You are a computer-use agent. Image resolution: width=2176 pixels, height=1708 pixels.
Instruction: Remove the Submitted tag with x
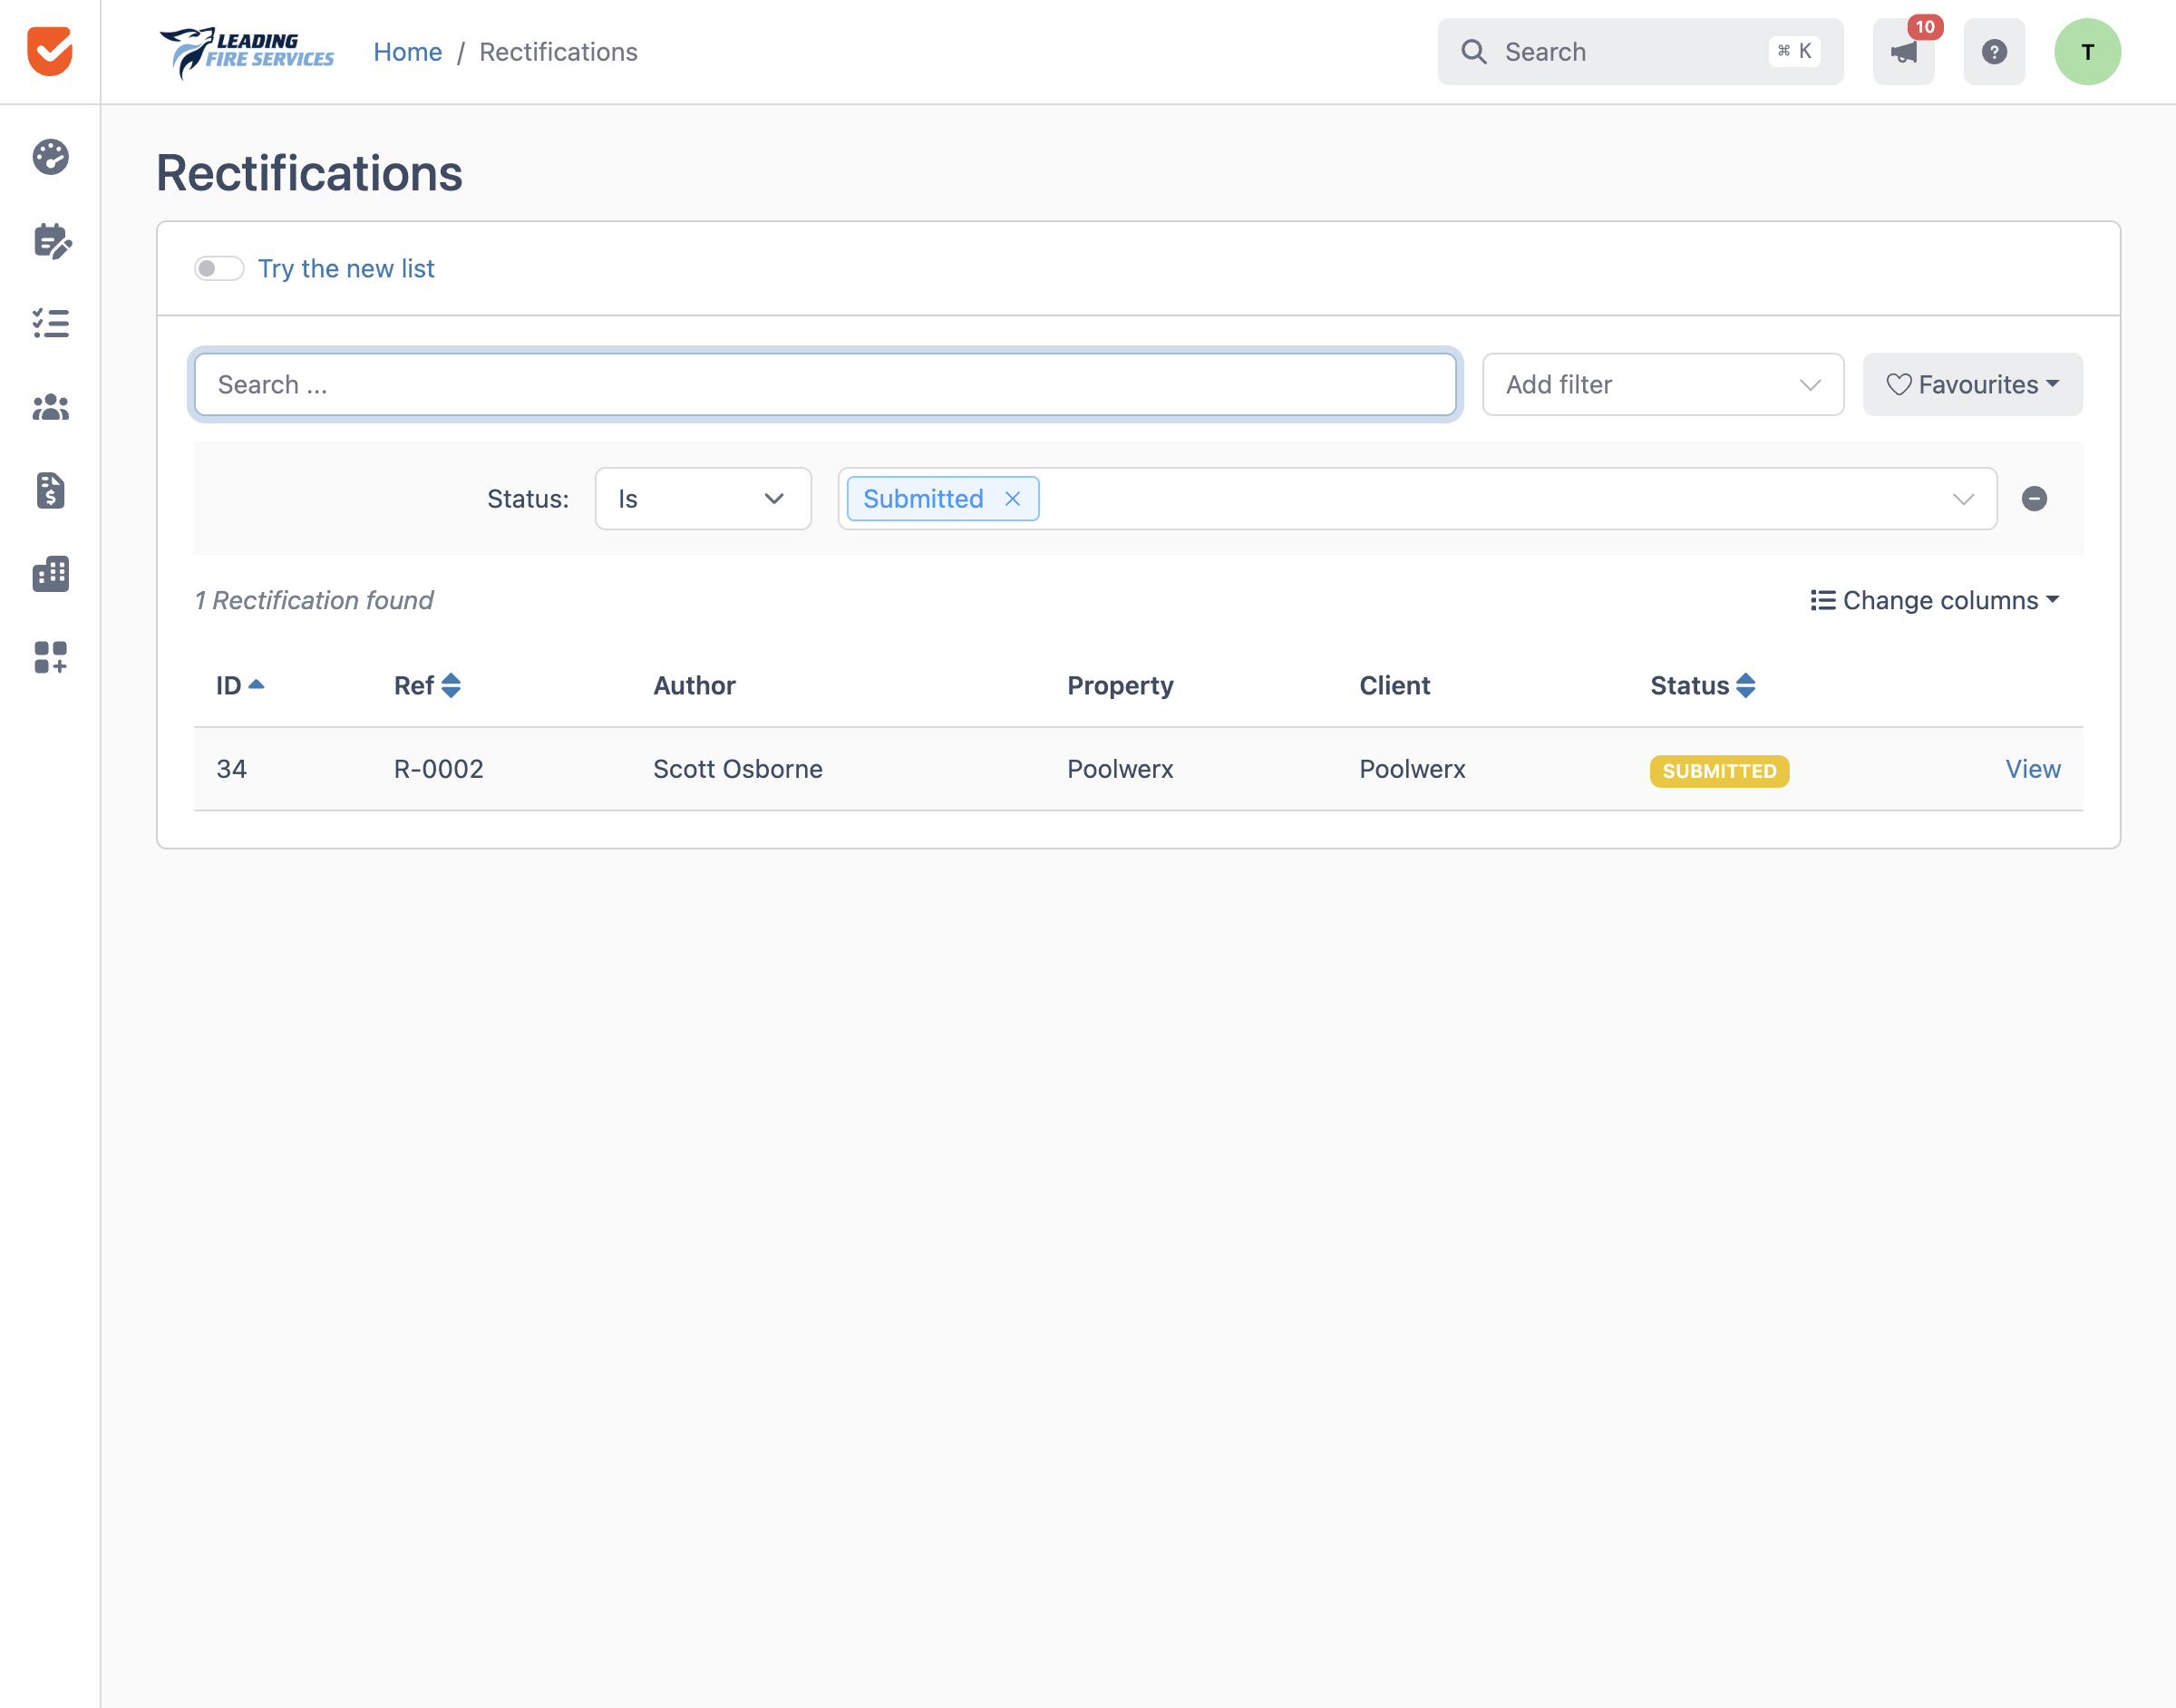click(x=1012, y=499)
